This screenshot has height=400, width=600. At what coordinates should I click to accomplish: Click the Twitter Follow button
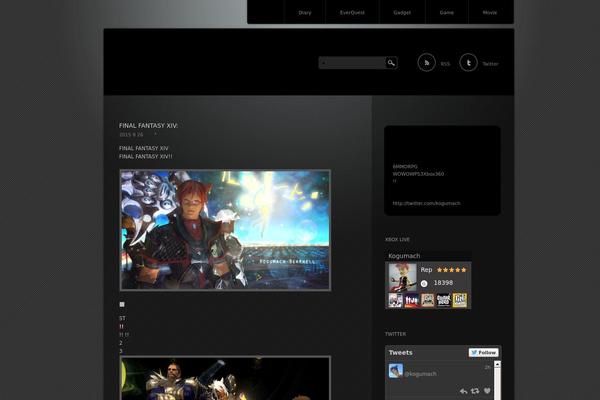tap(484, 353)
